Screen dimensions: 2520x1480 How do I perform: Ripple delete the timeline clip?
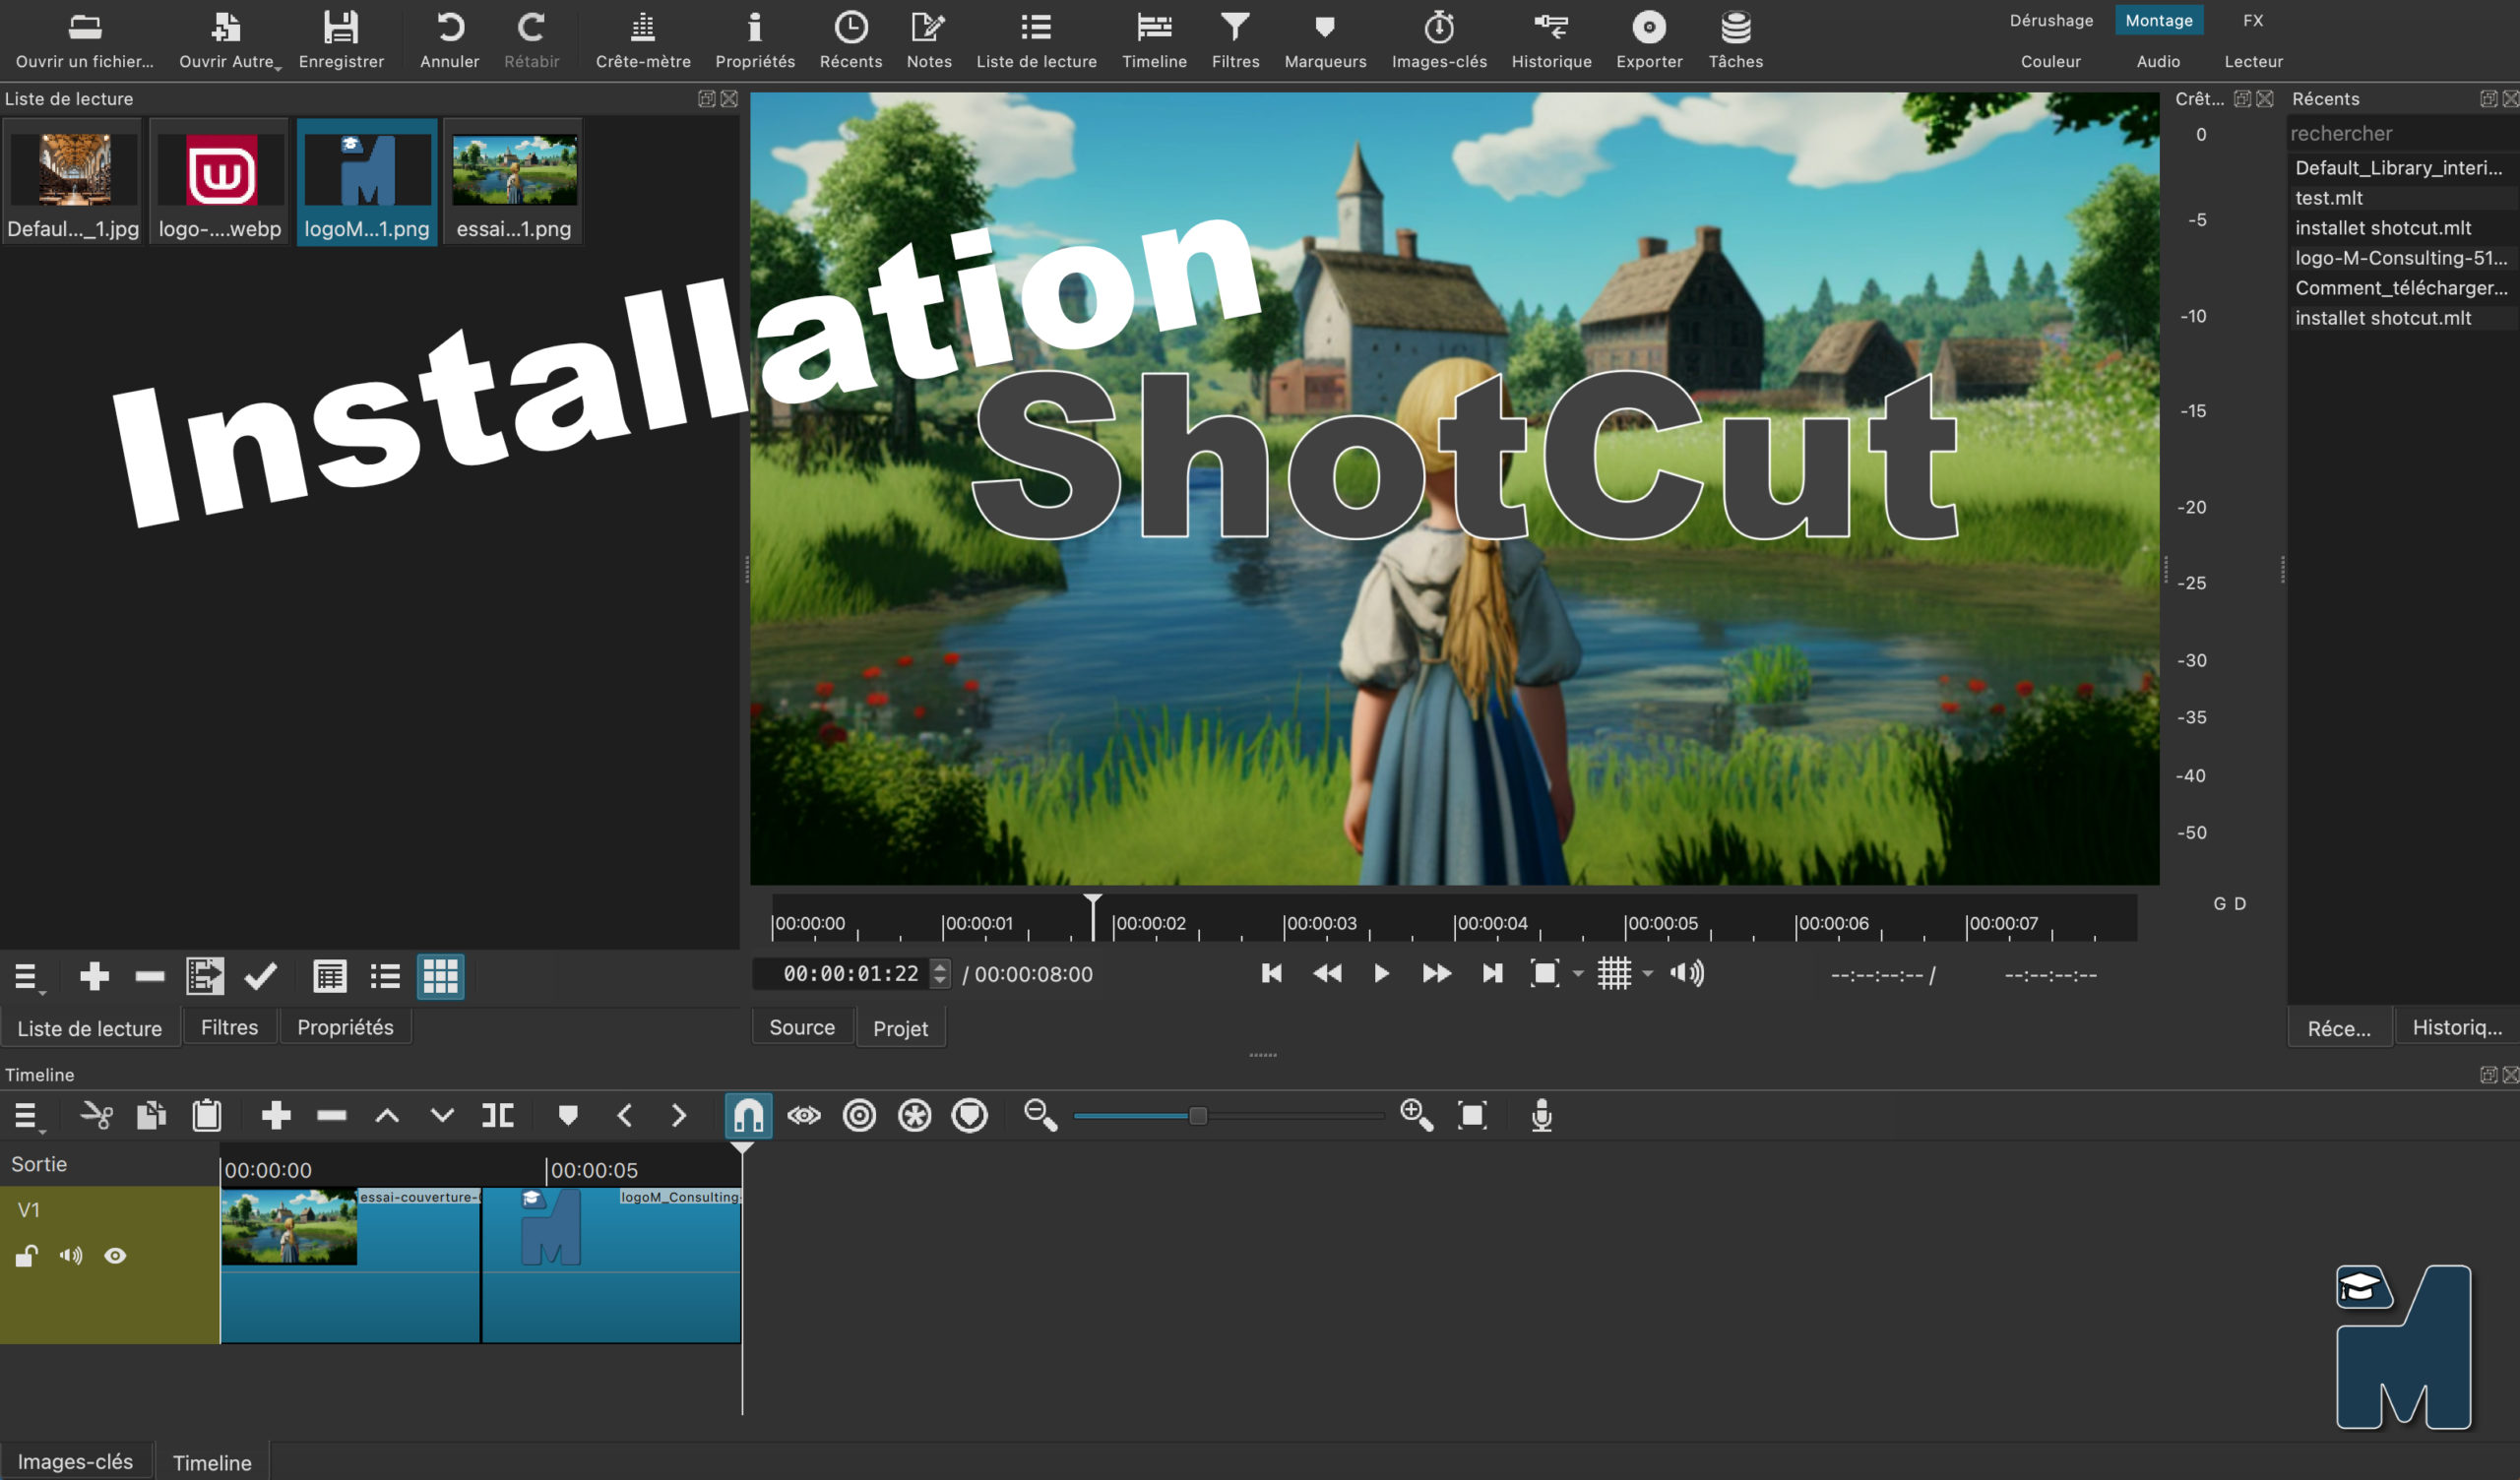(331, 1115)
